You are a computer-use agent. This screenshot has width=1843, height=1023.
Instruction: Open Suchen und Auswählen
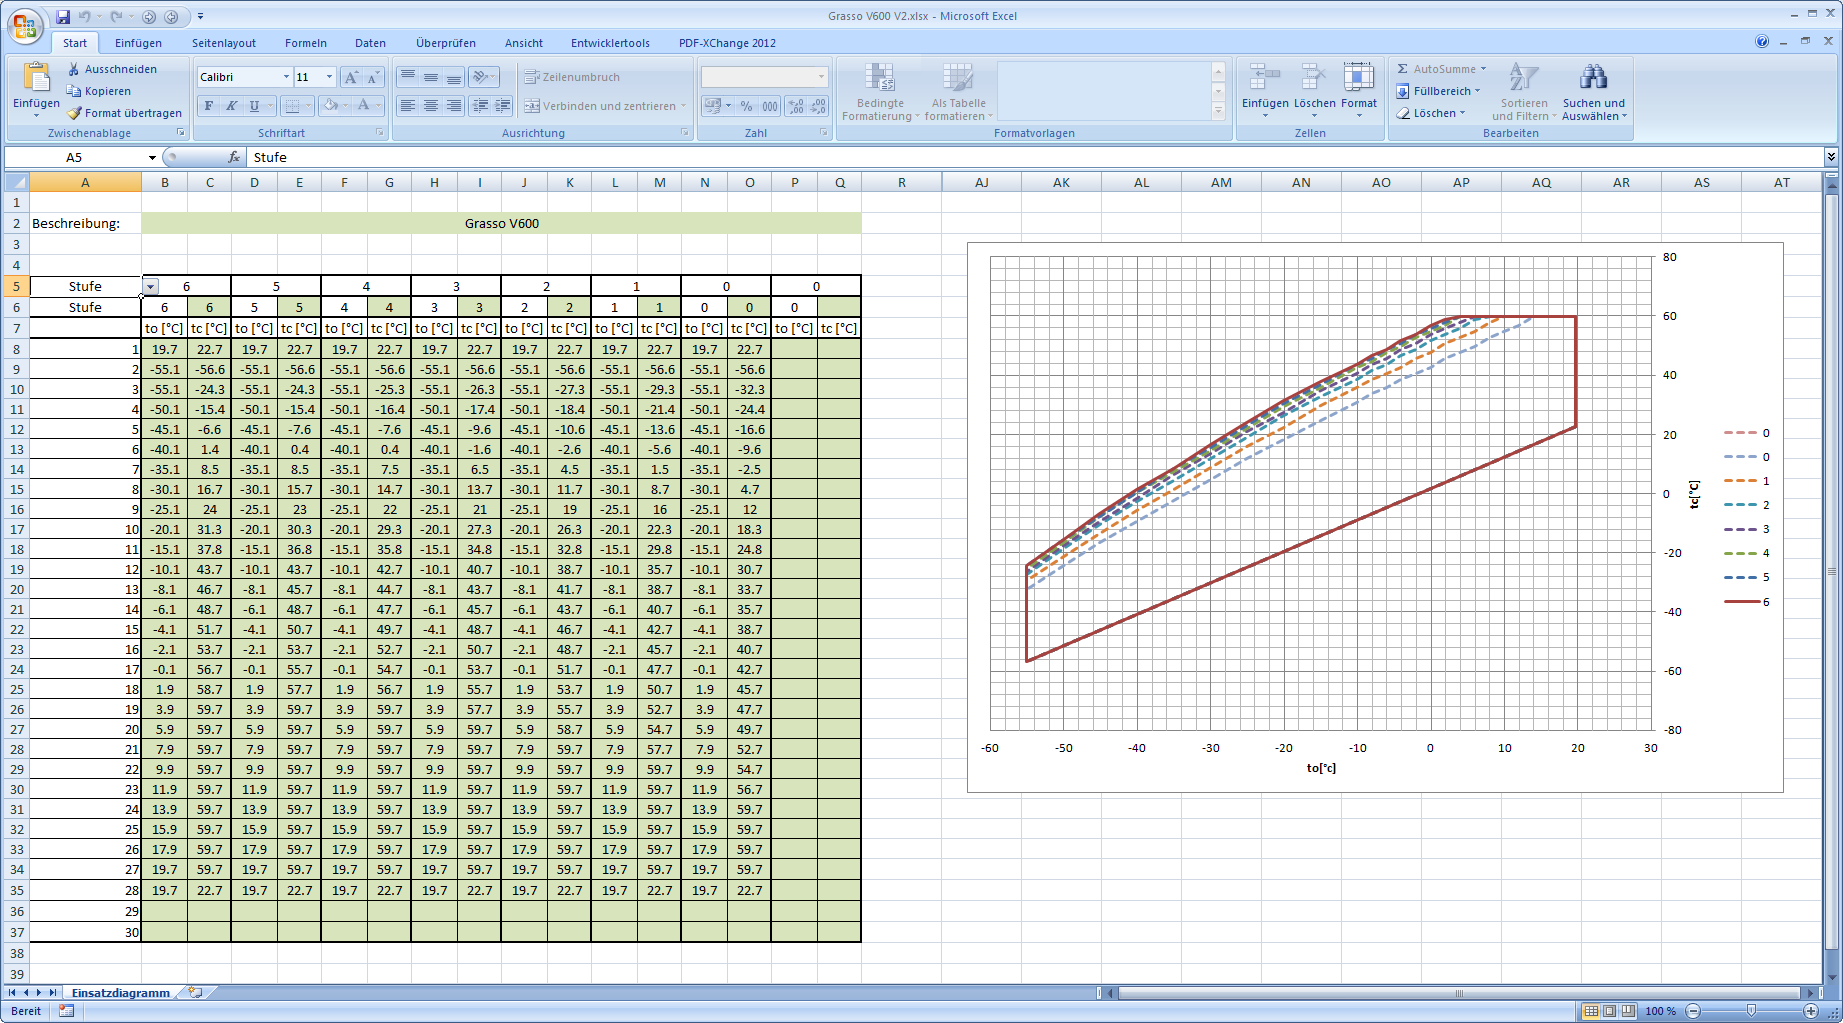[x=1594, y=90]
